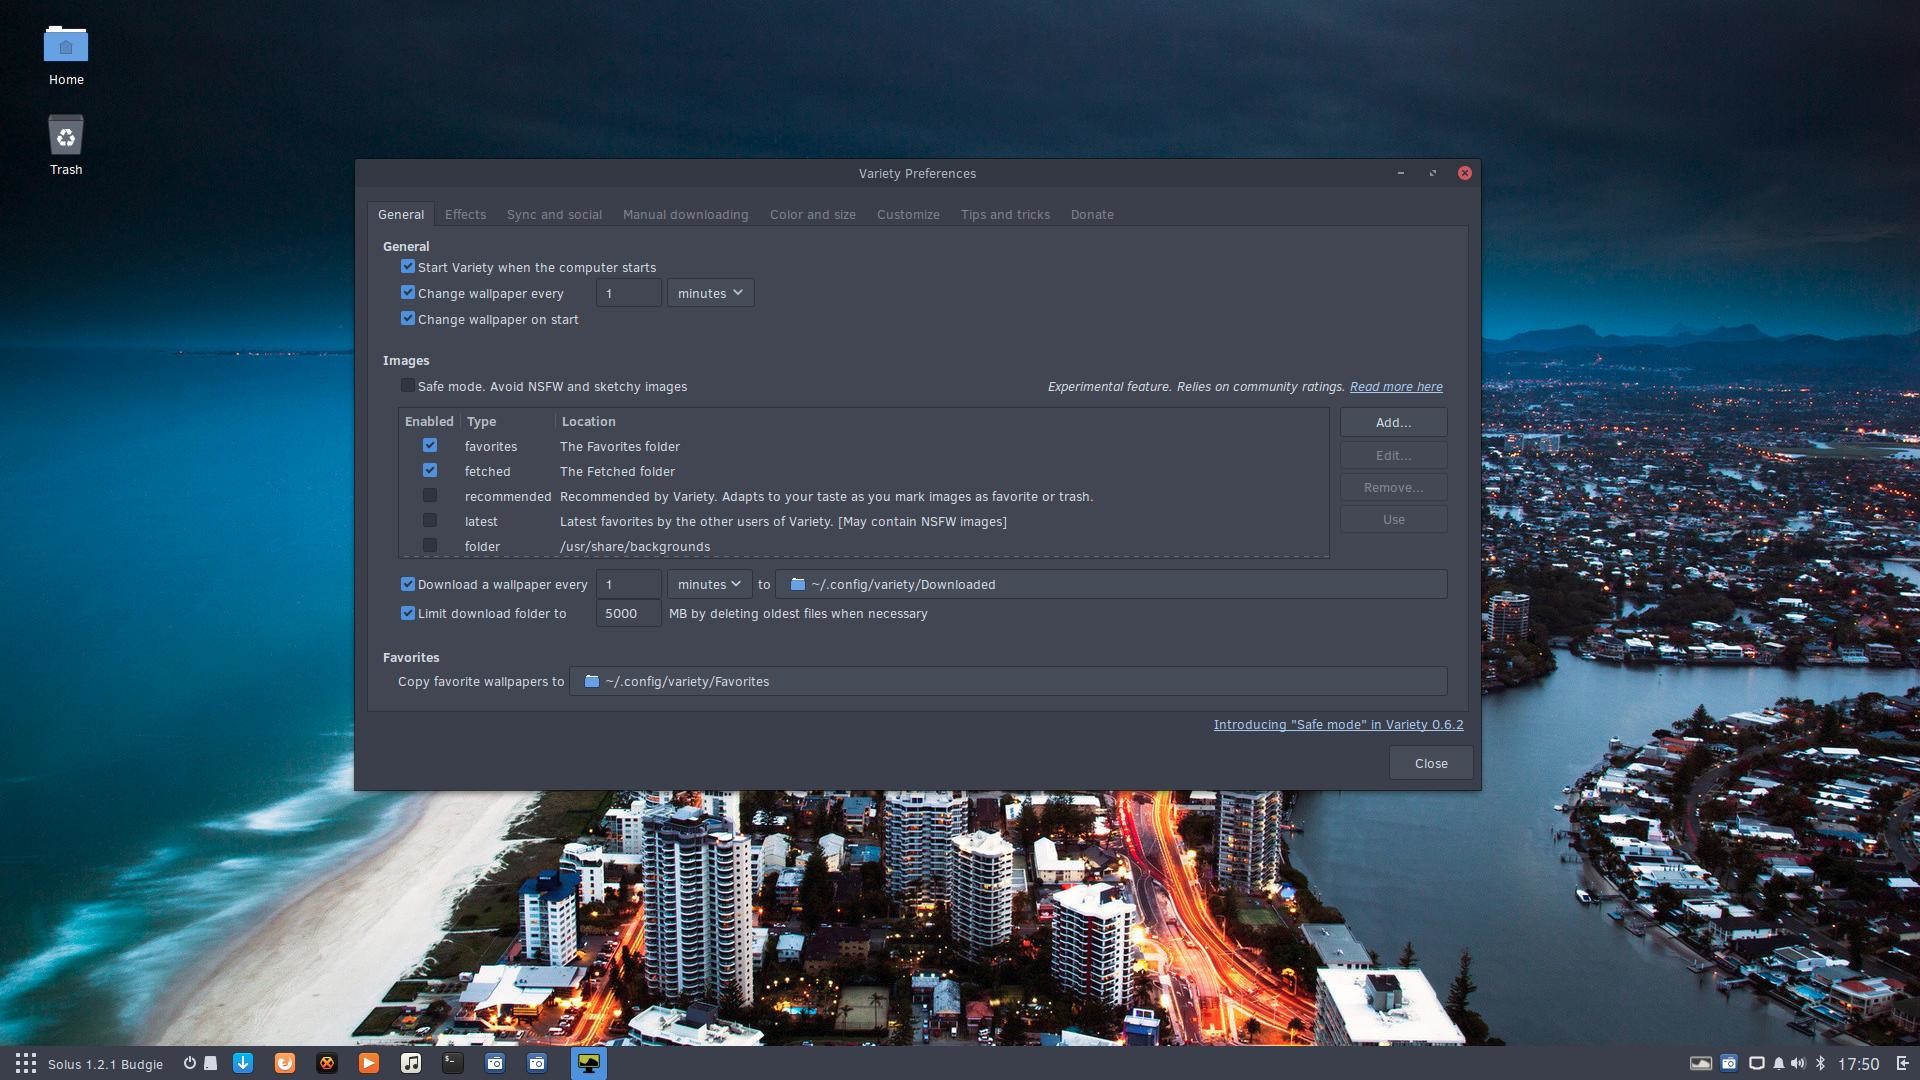Image resolution: width=1920 pixels, height=1080 pixels.
Task: Open the music player taskbar icon
Action: tap(411, 1063)
